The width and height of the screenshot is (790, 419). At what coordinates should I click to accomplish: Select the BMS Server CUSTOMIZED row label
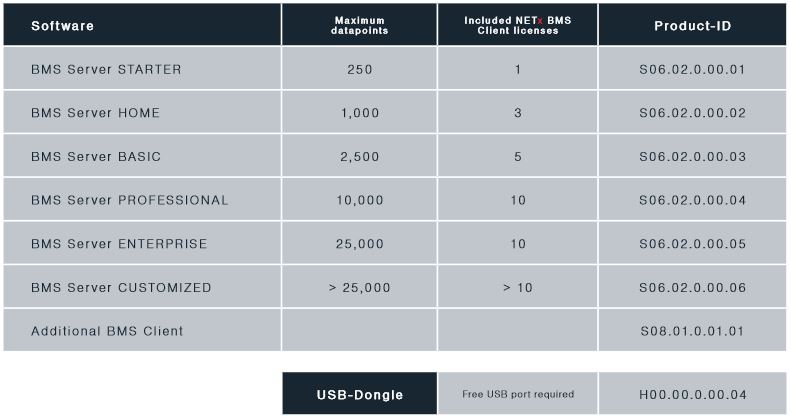[121, 288]
